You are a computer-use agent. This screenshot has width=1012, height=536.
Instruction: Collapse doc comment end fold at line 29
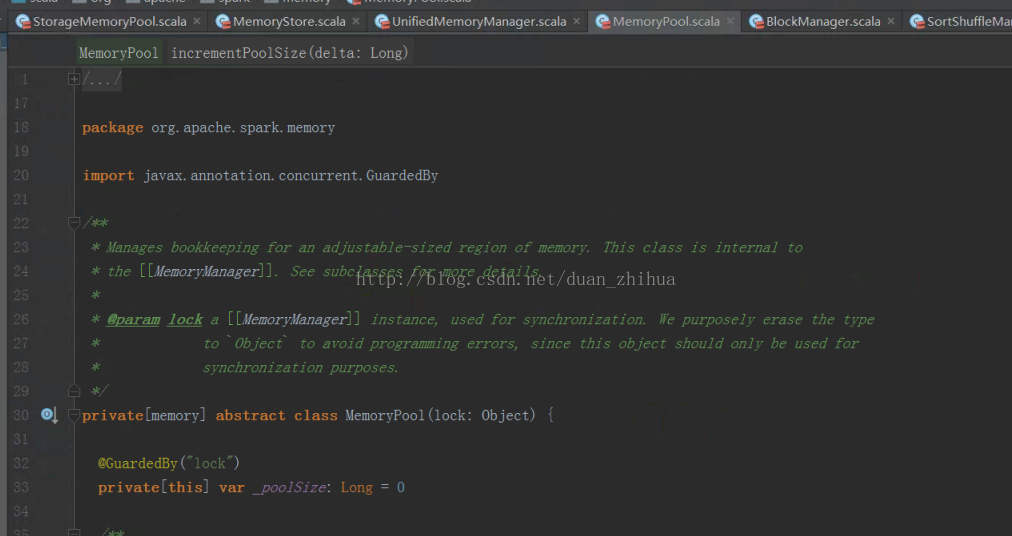(x=74, y=391)
